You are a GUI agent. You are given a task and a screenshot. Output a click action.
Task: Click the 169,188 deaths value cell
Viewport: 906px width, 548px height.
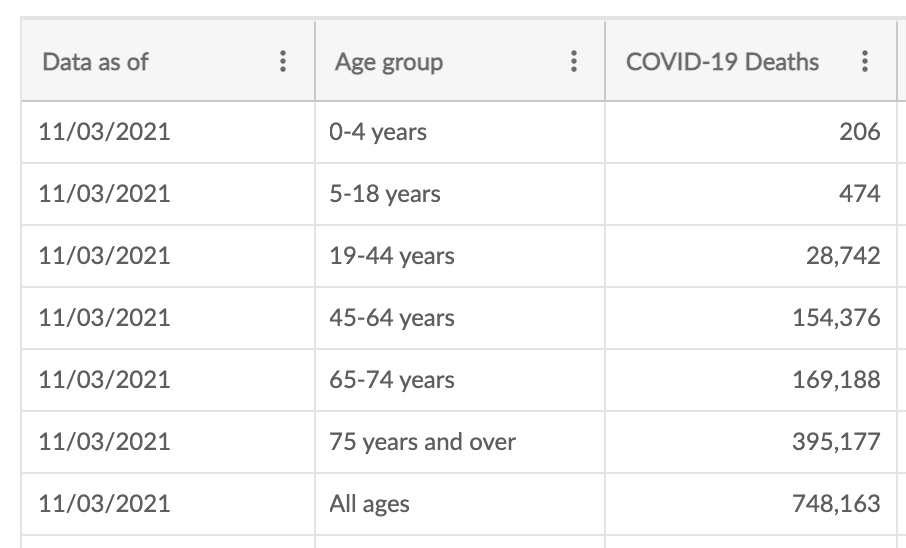point(751,380)
